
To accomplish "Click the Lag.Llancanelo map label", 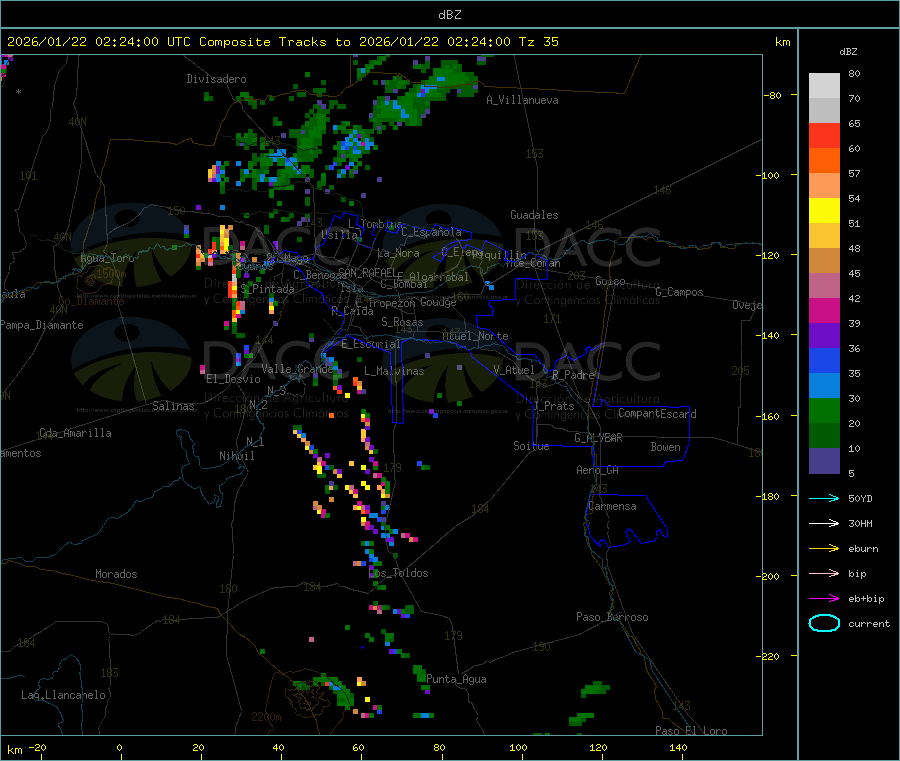I will click(64, 695).
